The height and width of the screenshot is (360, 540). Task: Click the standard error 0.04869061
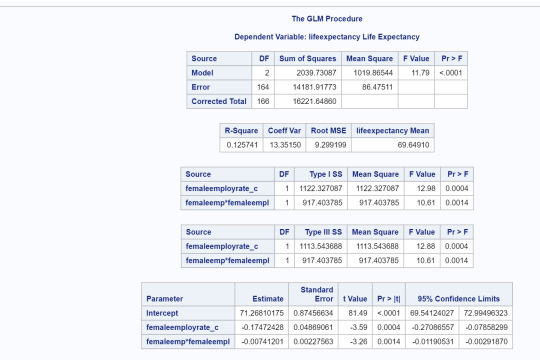[313, 327]
